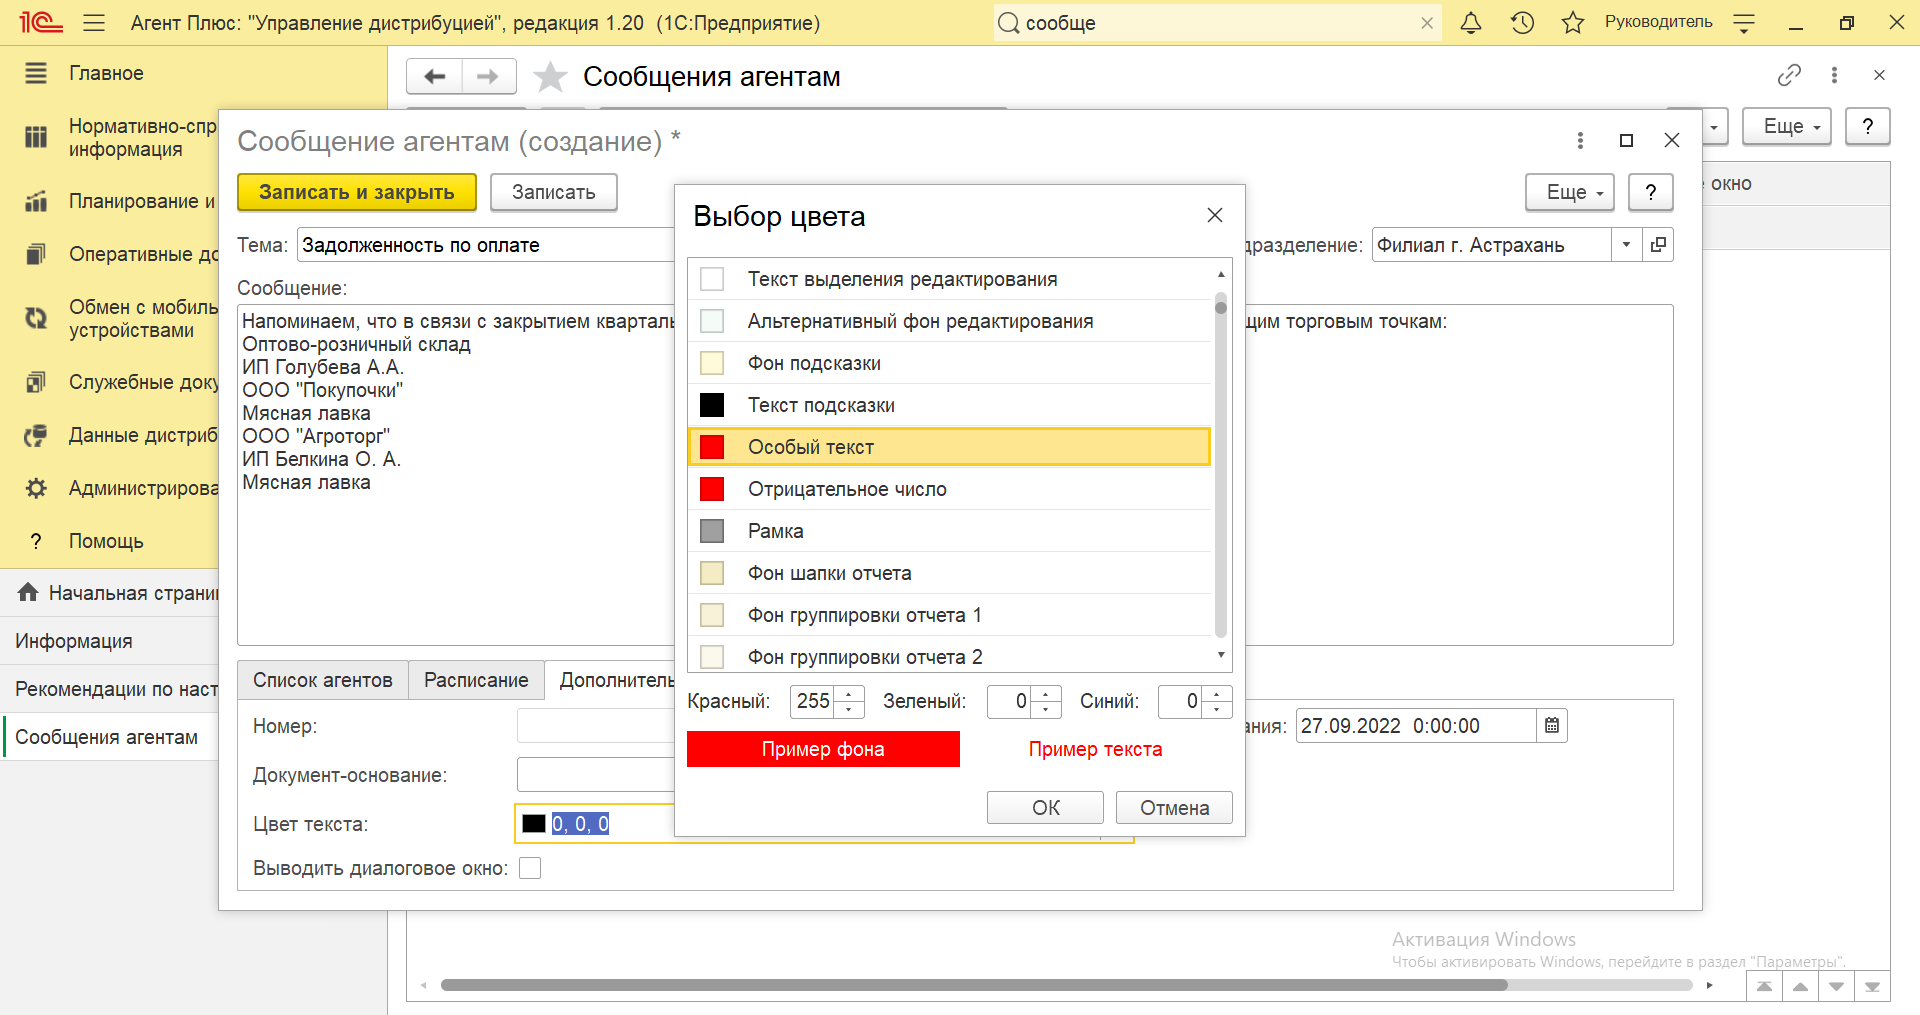Click the Записать button

tap(553, 192)
